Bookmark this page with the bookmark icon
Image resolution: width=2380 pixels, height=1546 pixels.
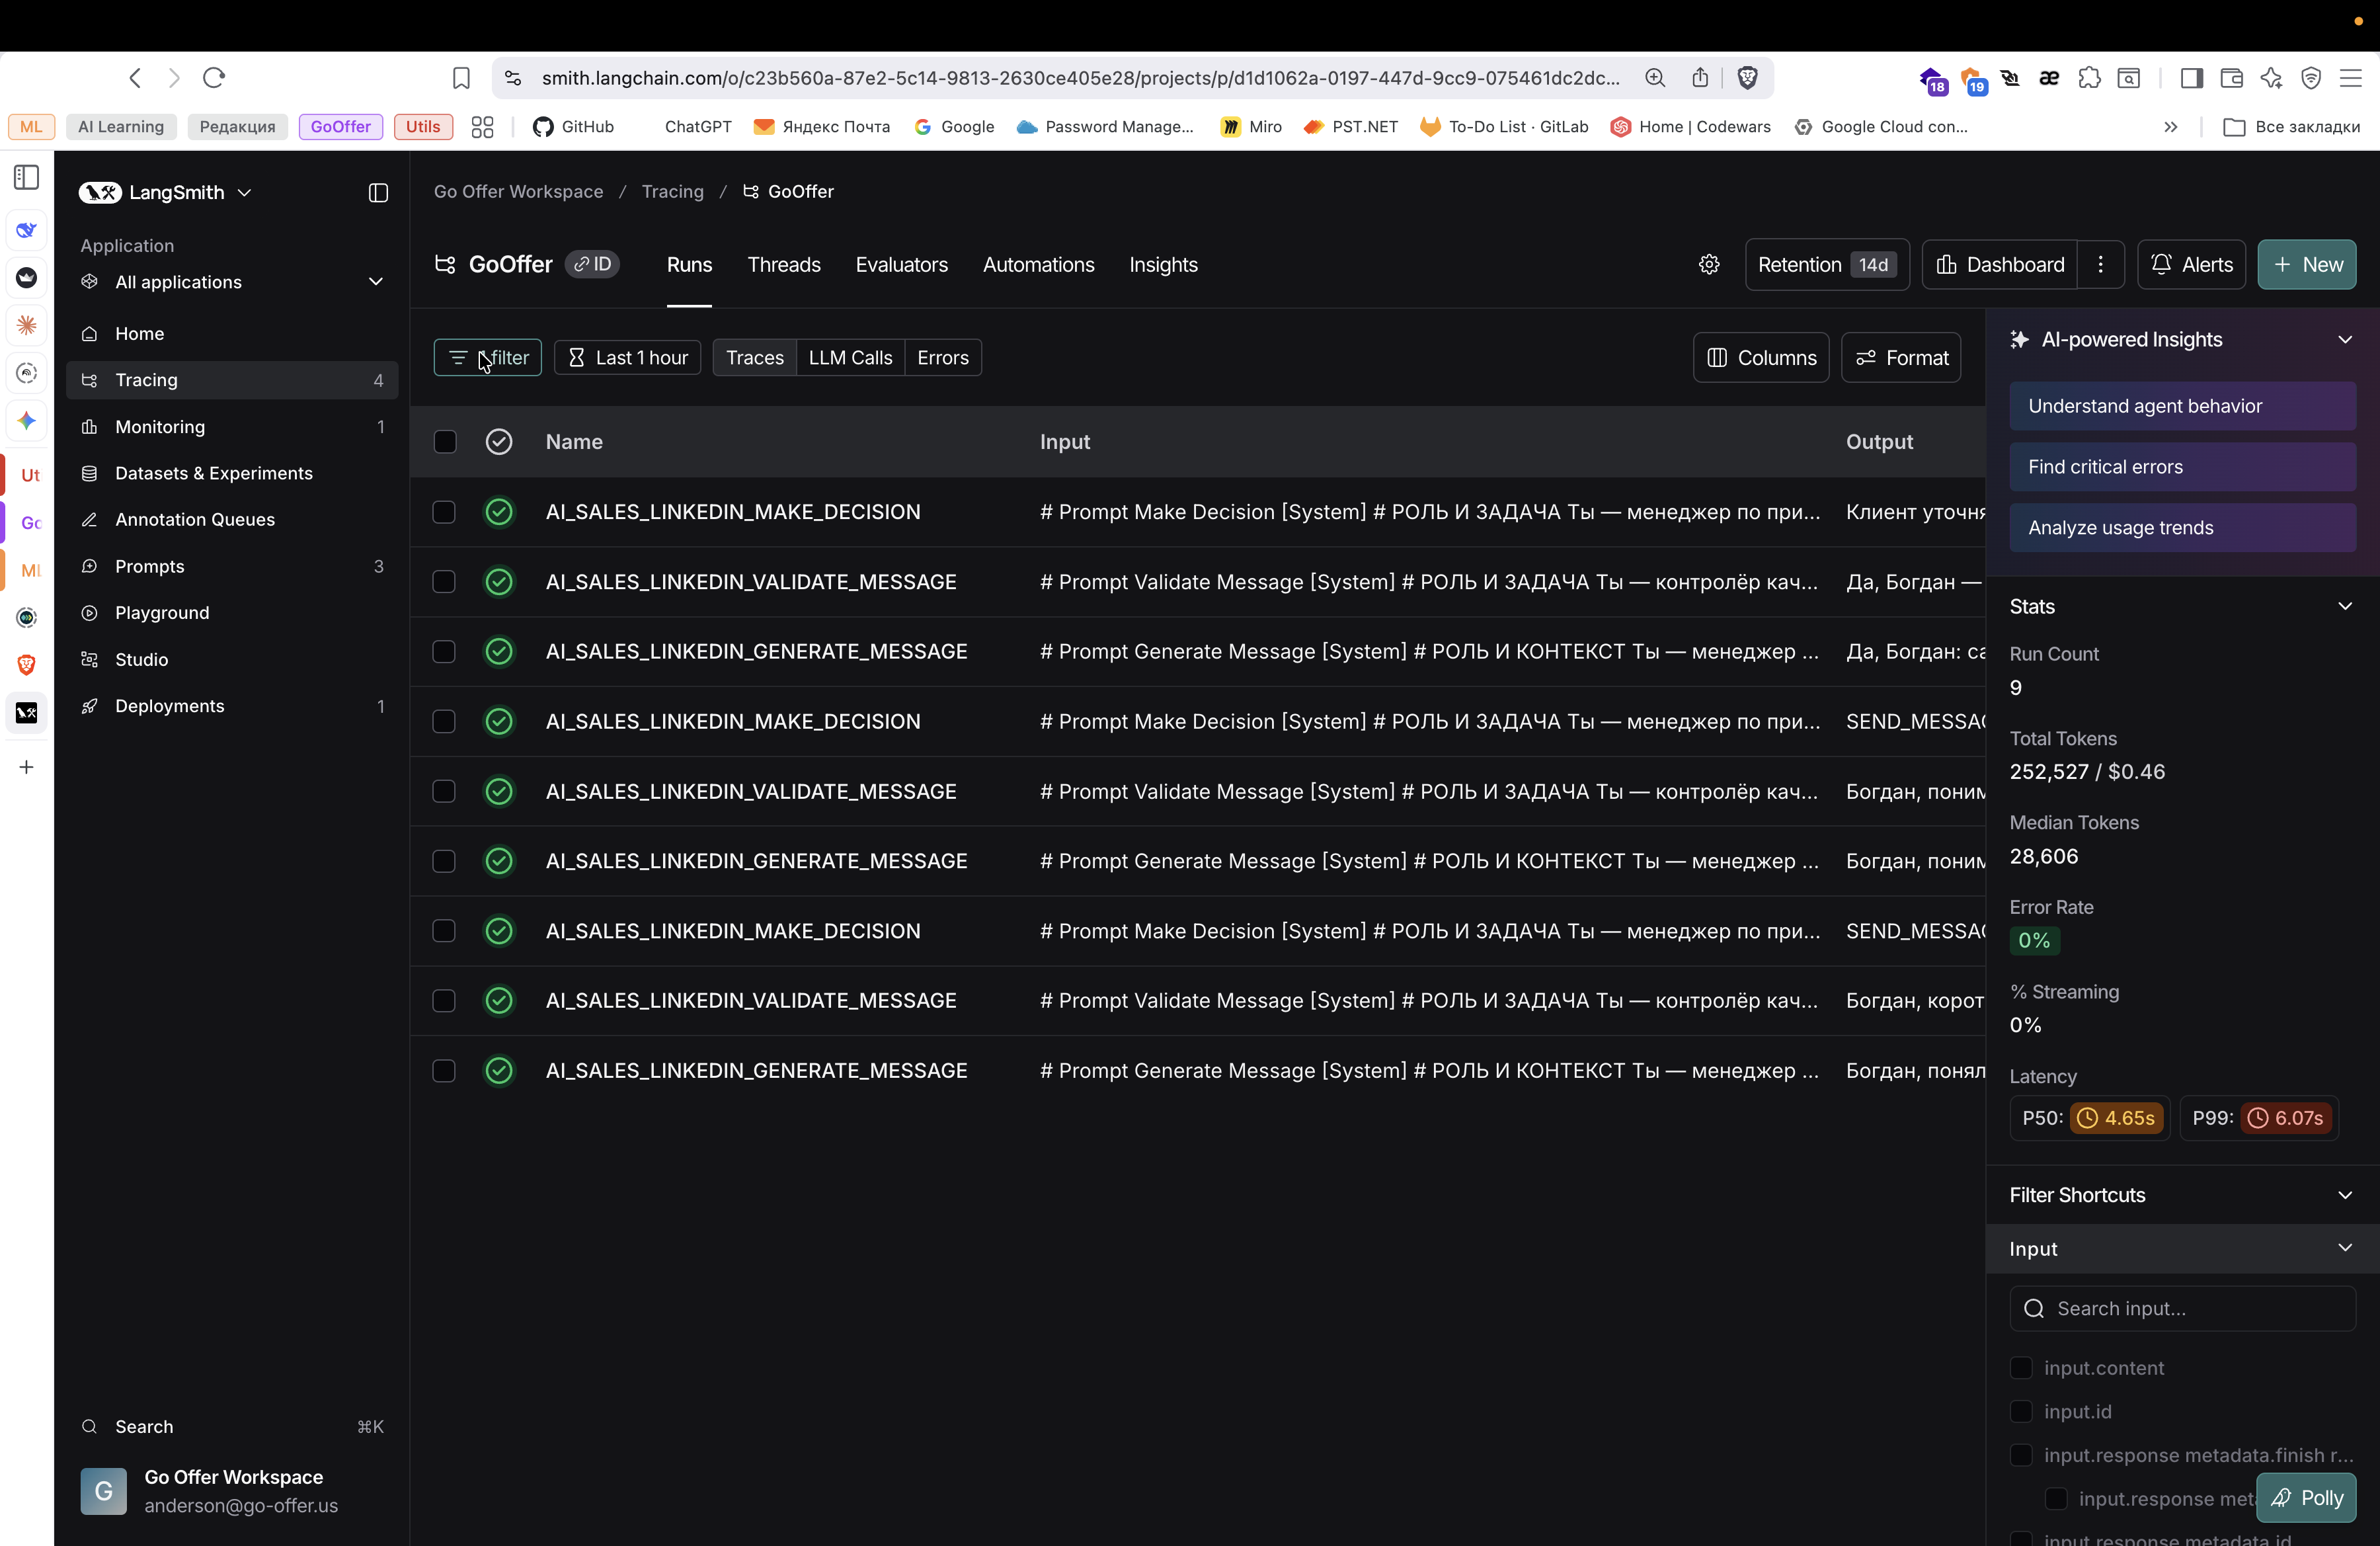click(x=461, y=78)
